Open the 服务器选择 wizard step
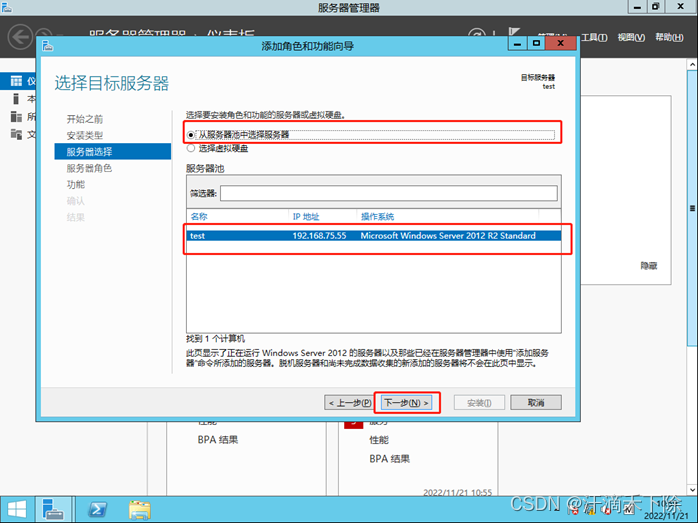The height and width of the screenshot is (523, 698). click(x=113, y=152)
